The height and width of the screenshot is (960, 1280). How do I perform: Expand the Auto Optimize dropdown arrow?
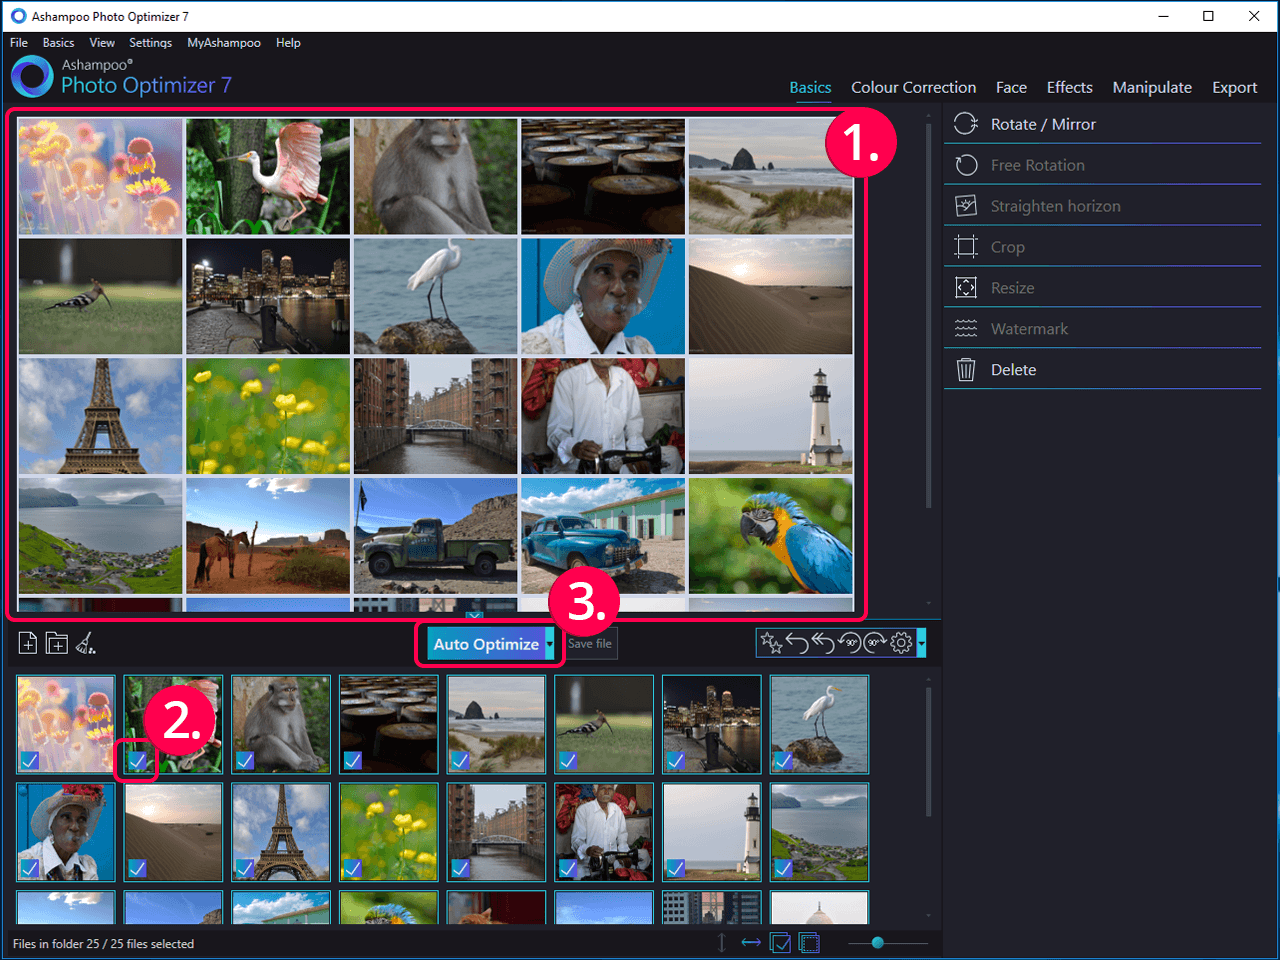(x=549, y=644)
